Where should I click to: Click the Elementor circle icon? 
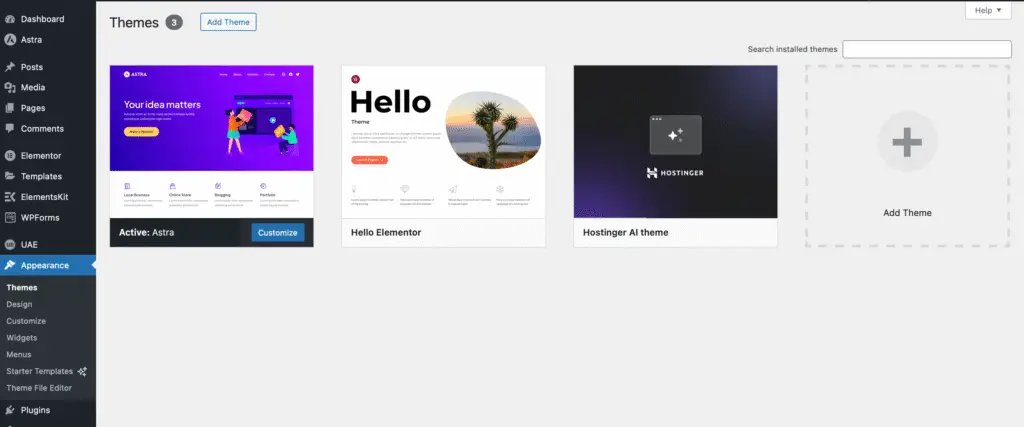10,155
